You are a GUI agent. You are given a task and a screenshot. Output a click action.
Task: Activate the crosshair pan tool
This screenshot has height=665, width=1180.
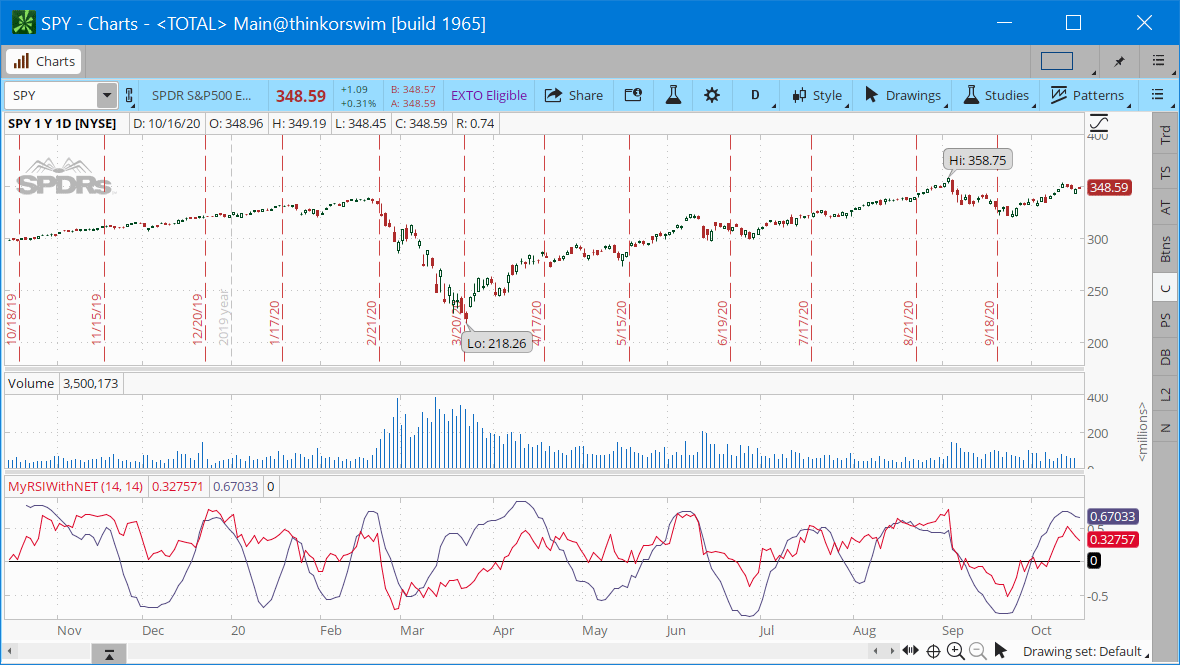tap(933, 651)
